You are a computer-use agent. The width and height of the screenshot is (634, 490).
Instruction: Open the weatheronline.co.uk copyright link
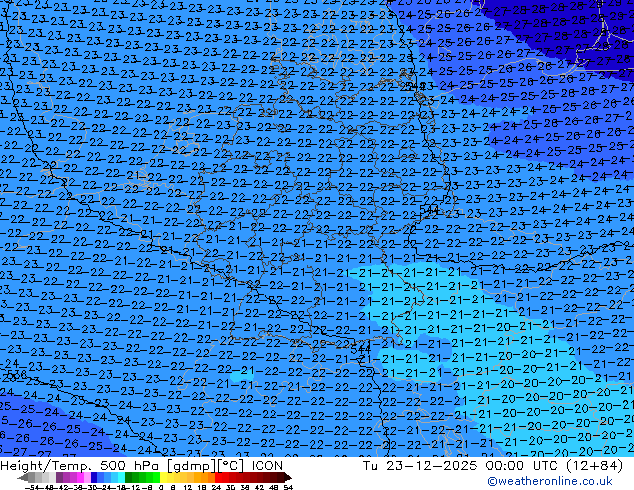(x=550, y=481)
